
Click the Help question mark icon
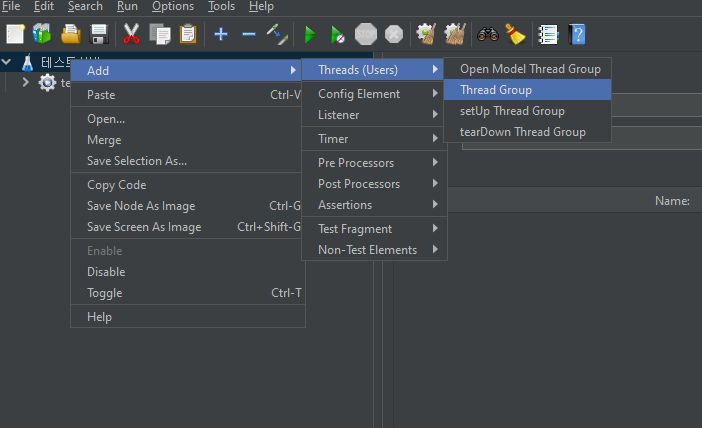point(577,34)
